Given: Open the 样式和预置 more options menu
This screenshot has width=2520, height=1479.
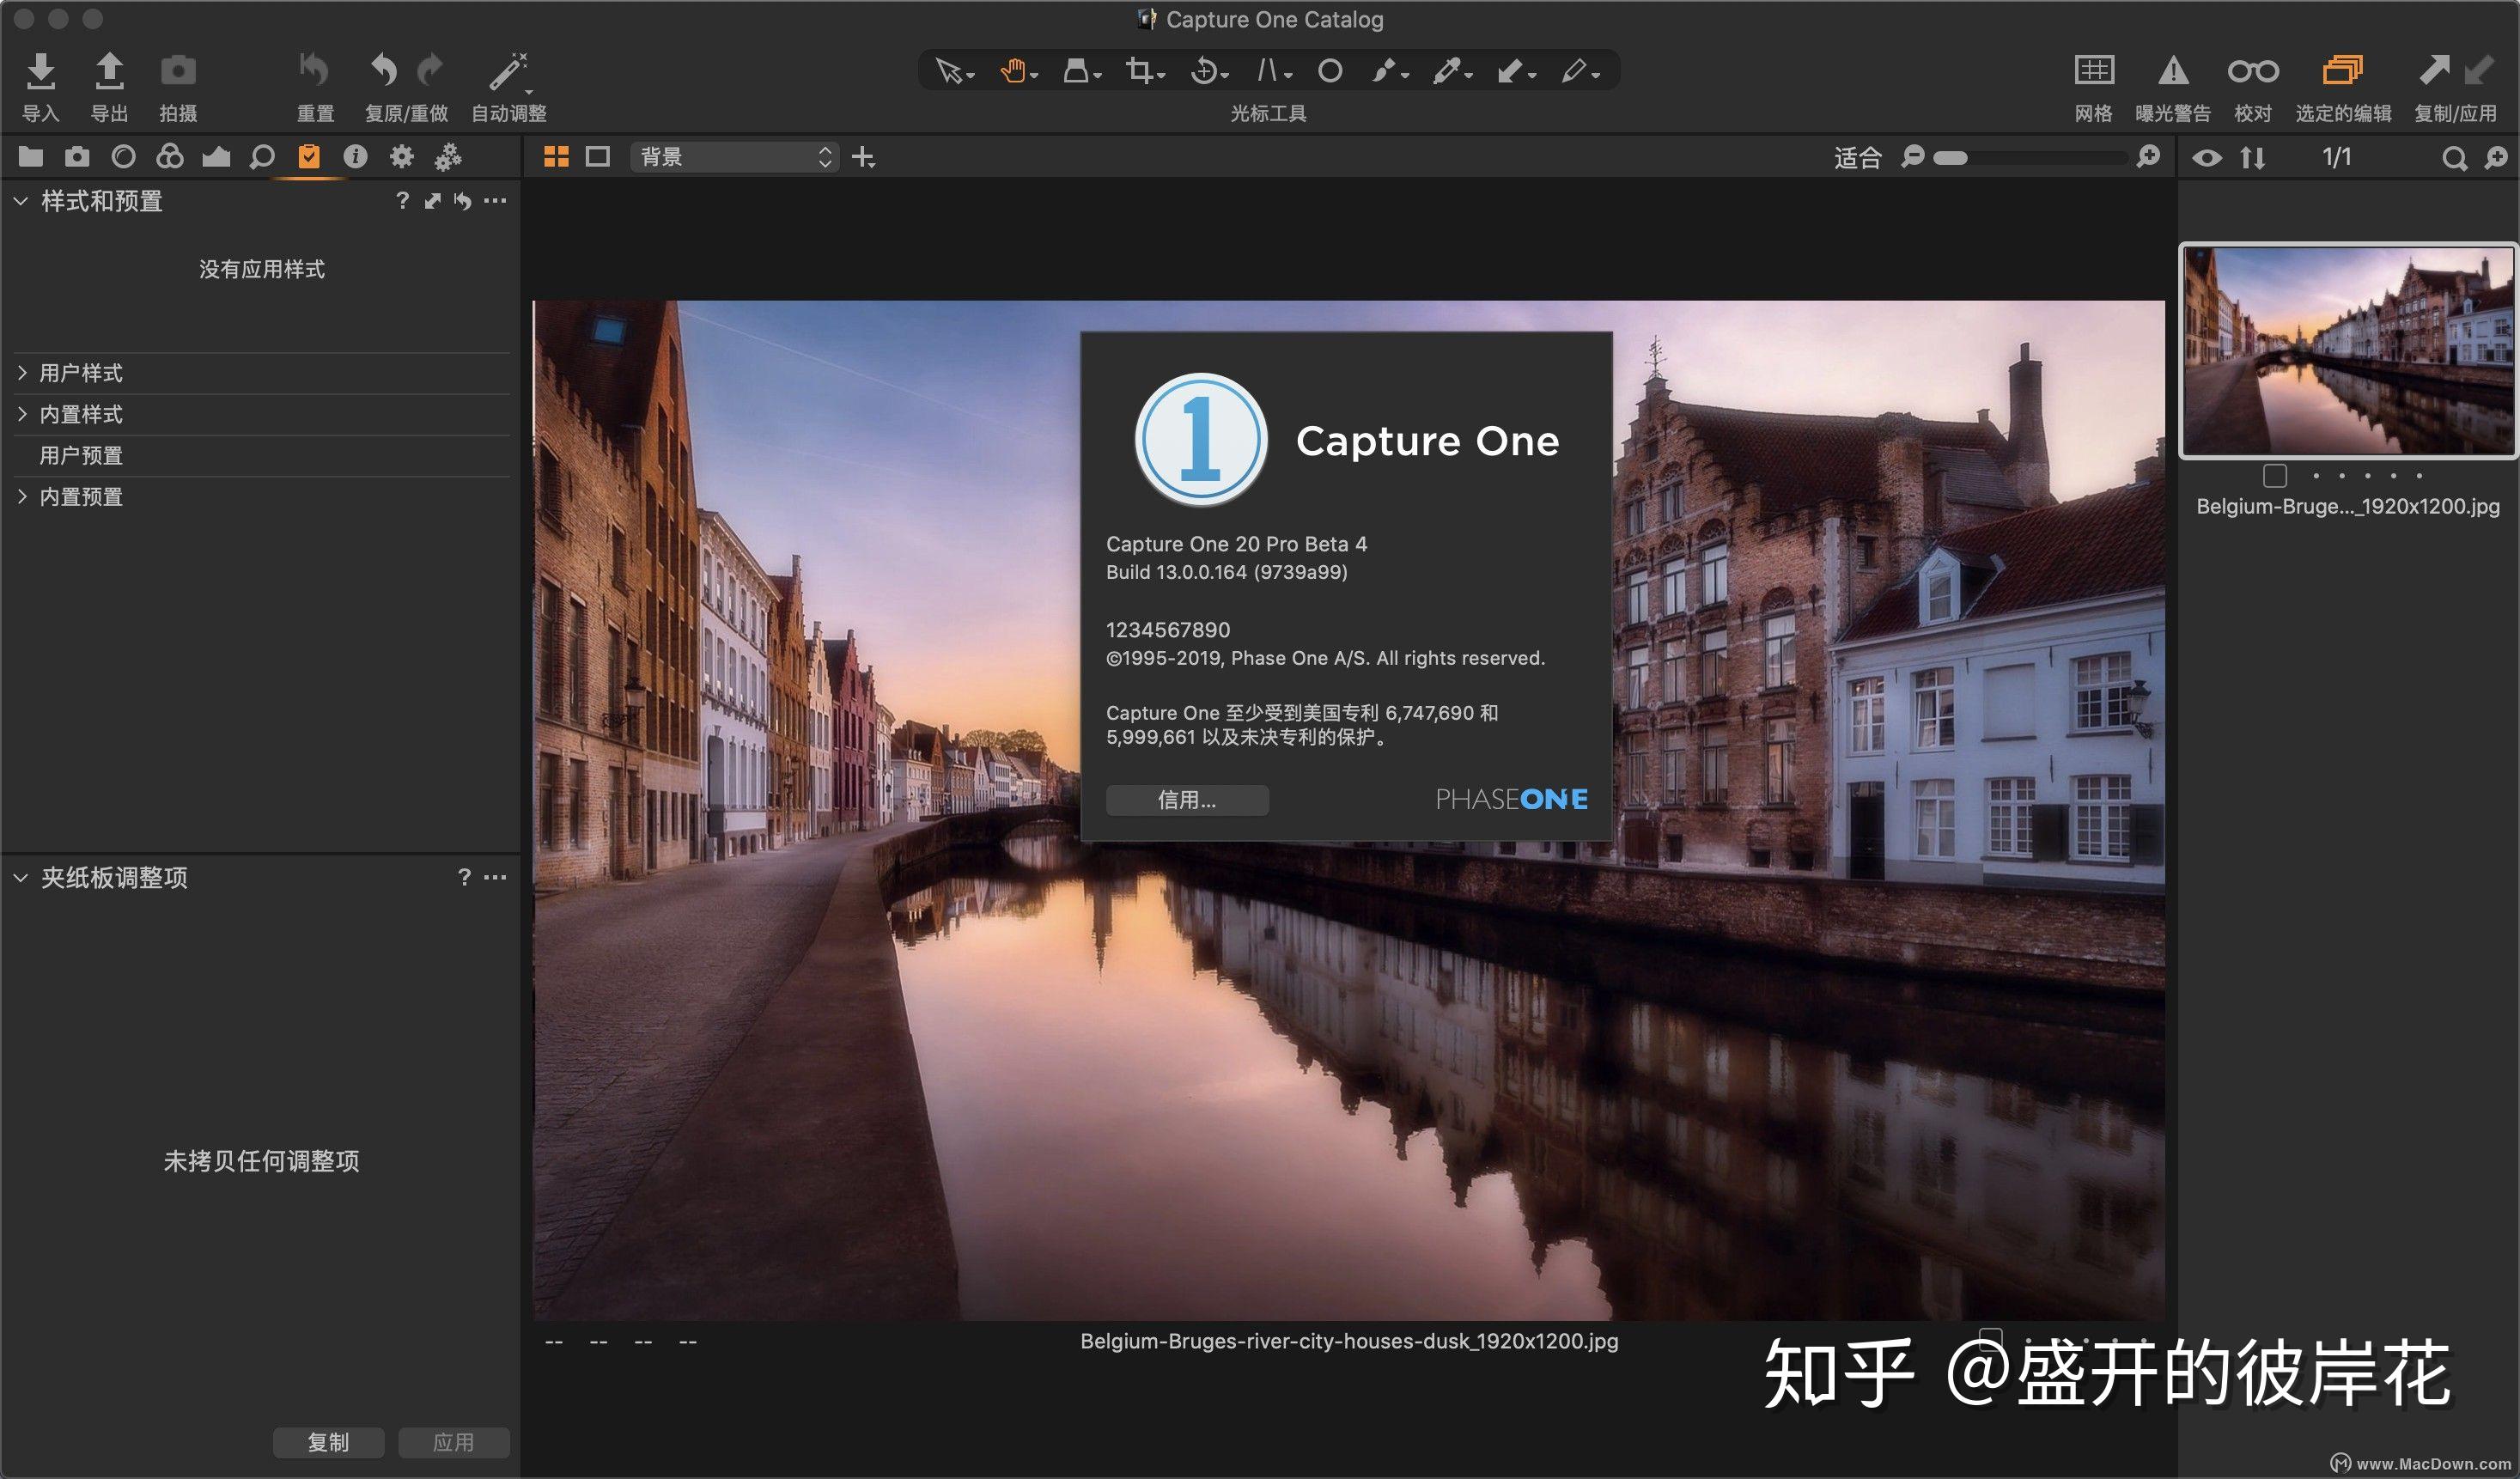Looking at the screenshot, I should click(495, 201).
